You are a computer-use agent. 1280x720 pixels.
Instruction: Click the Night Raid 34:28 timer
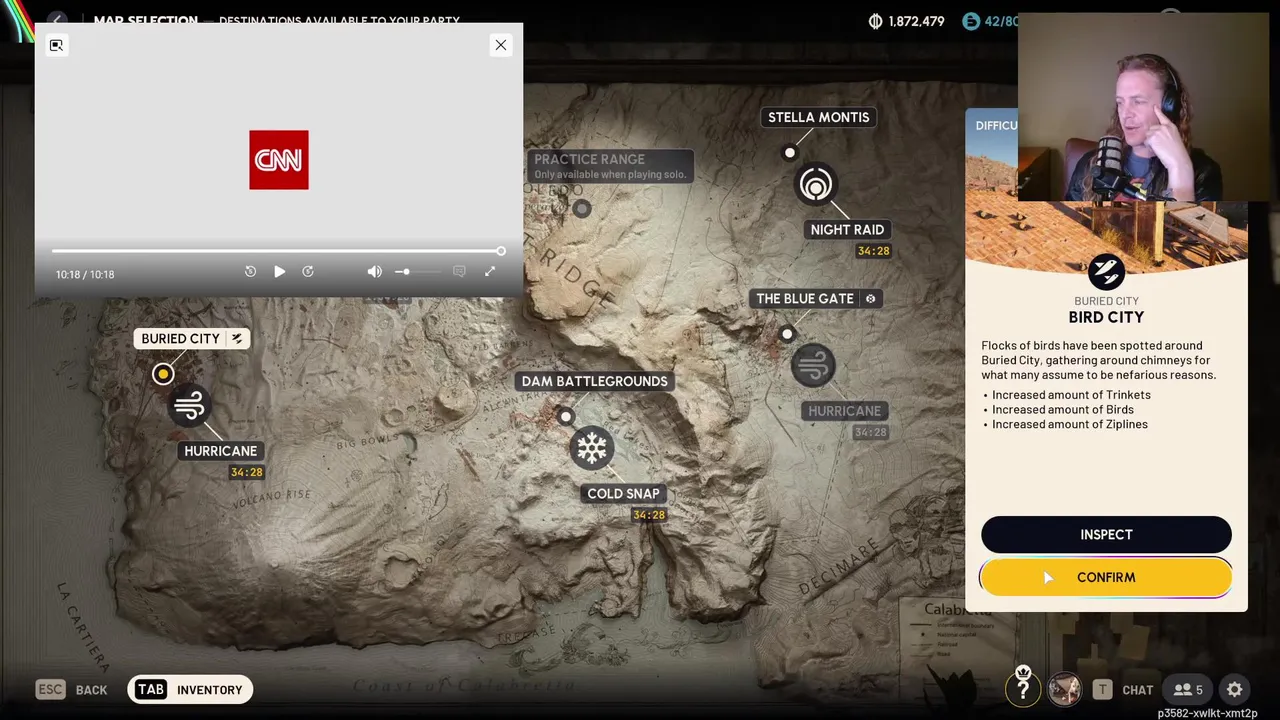[873, 251]
